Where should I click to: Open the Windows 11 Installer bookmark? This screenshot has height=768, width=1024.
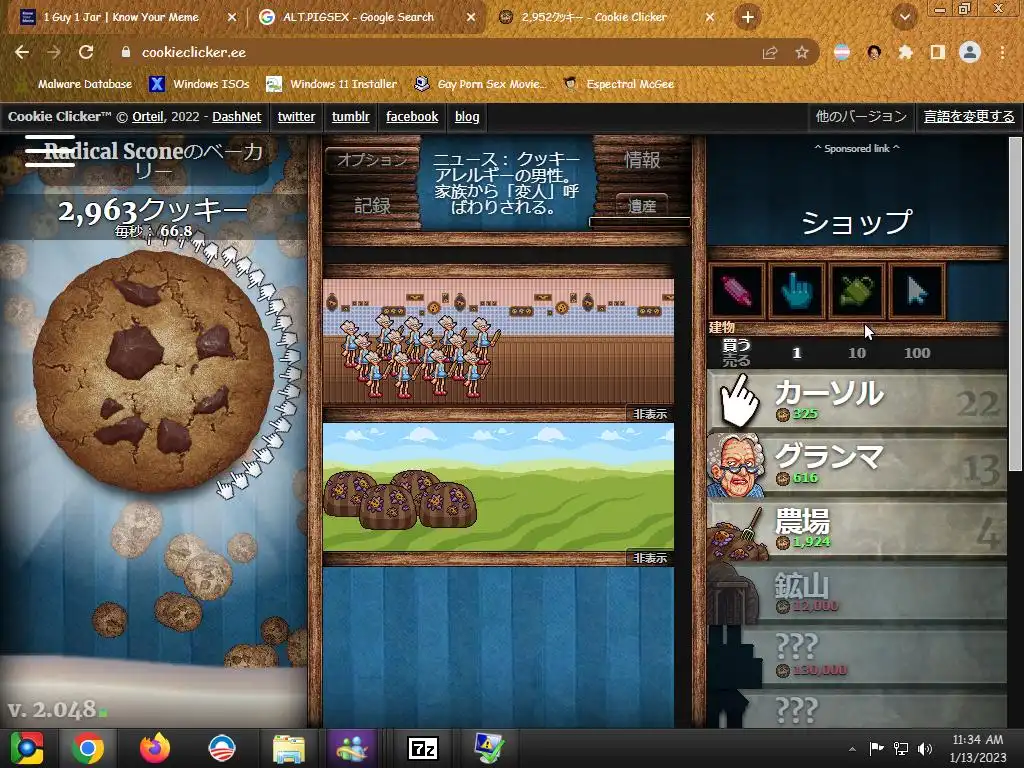point(332,84)
